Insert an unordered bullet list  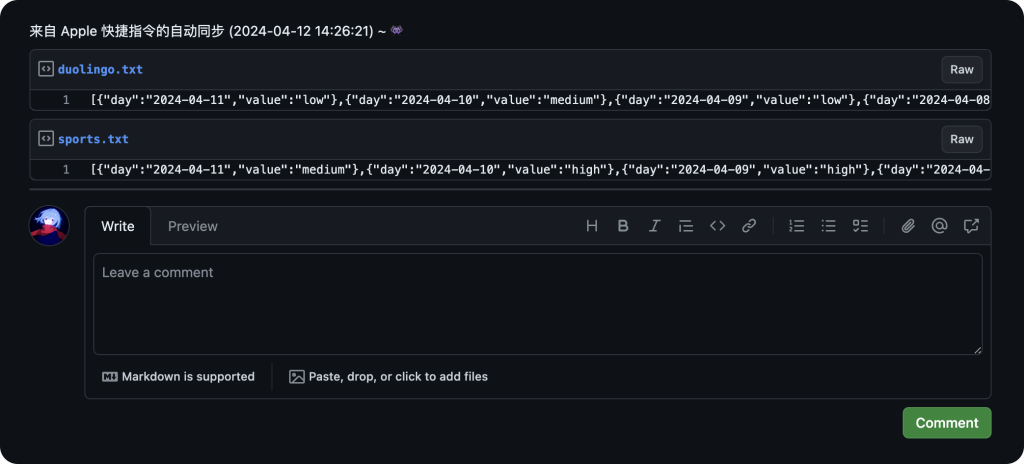point(828,226)
